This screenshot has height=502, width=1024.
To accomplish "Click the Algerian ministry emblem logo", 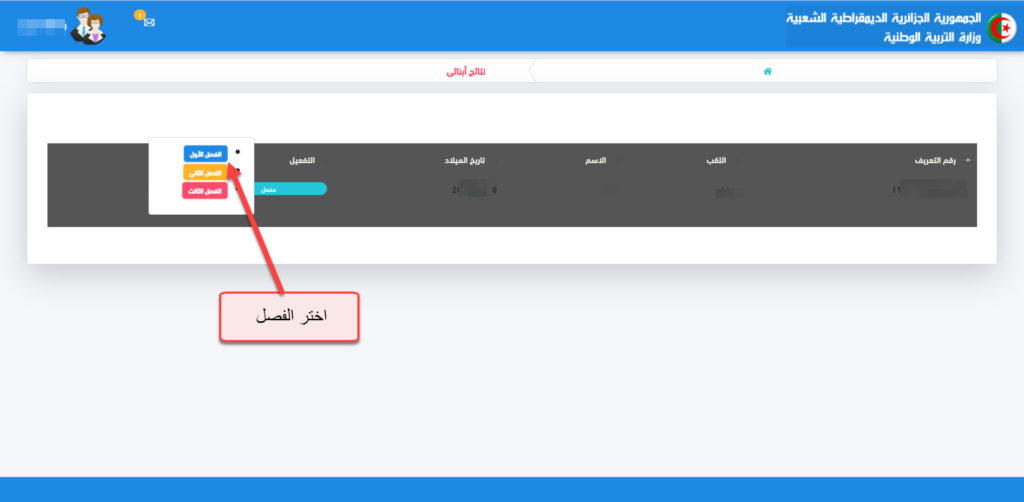I will [1000, 28].
